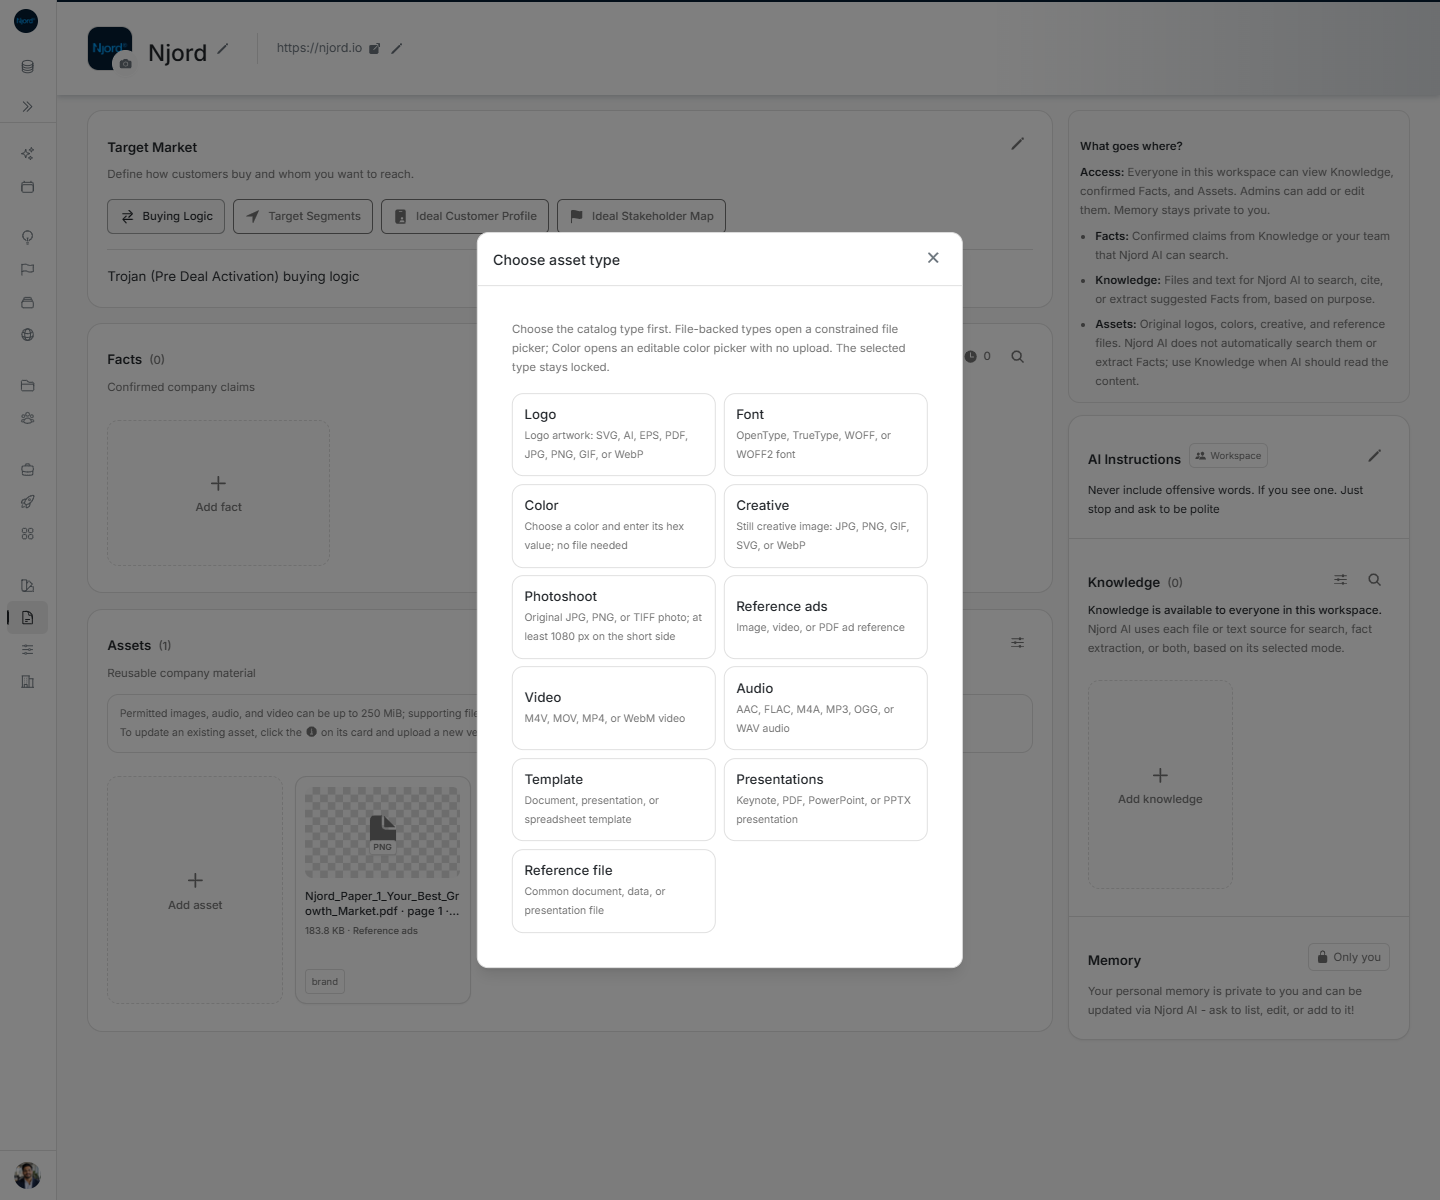Switch to Target Segments tab
Screen dimensions: 1440x1200
303,216
